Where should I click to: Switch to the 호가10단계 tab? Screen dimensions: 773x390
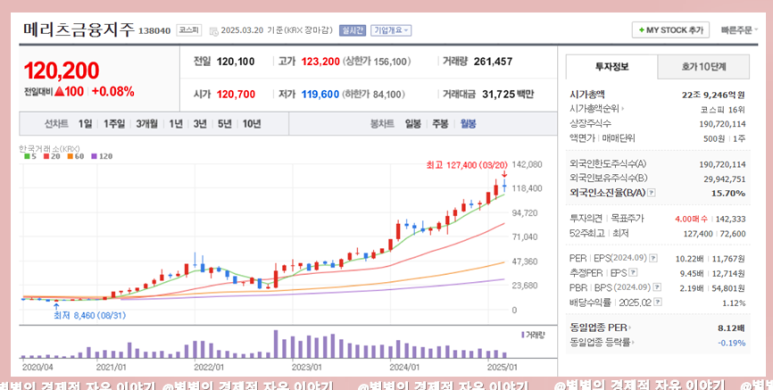[x=703, y=67]
